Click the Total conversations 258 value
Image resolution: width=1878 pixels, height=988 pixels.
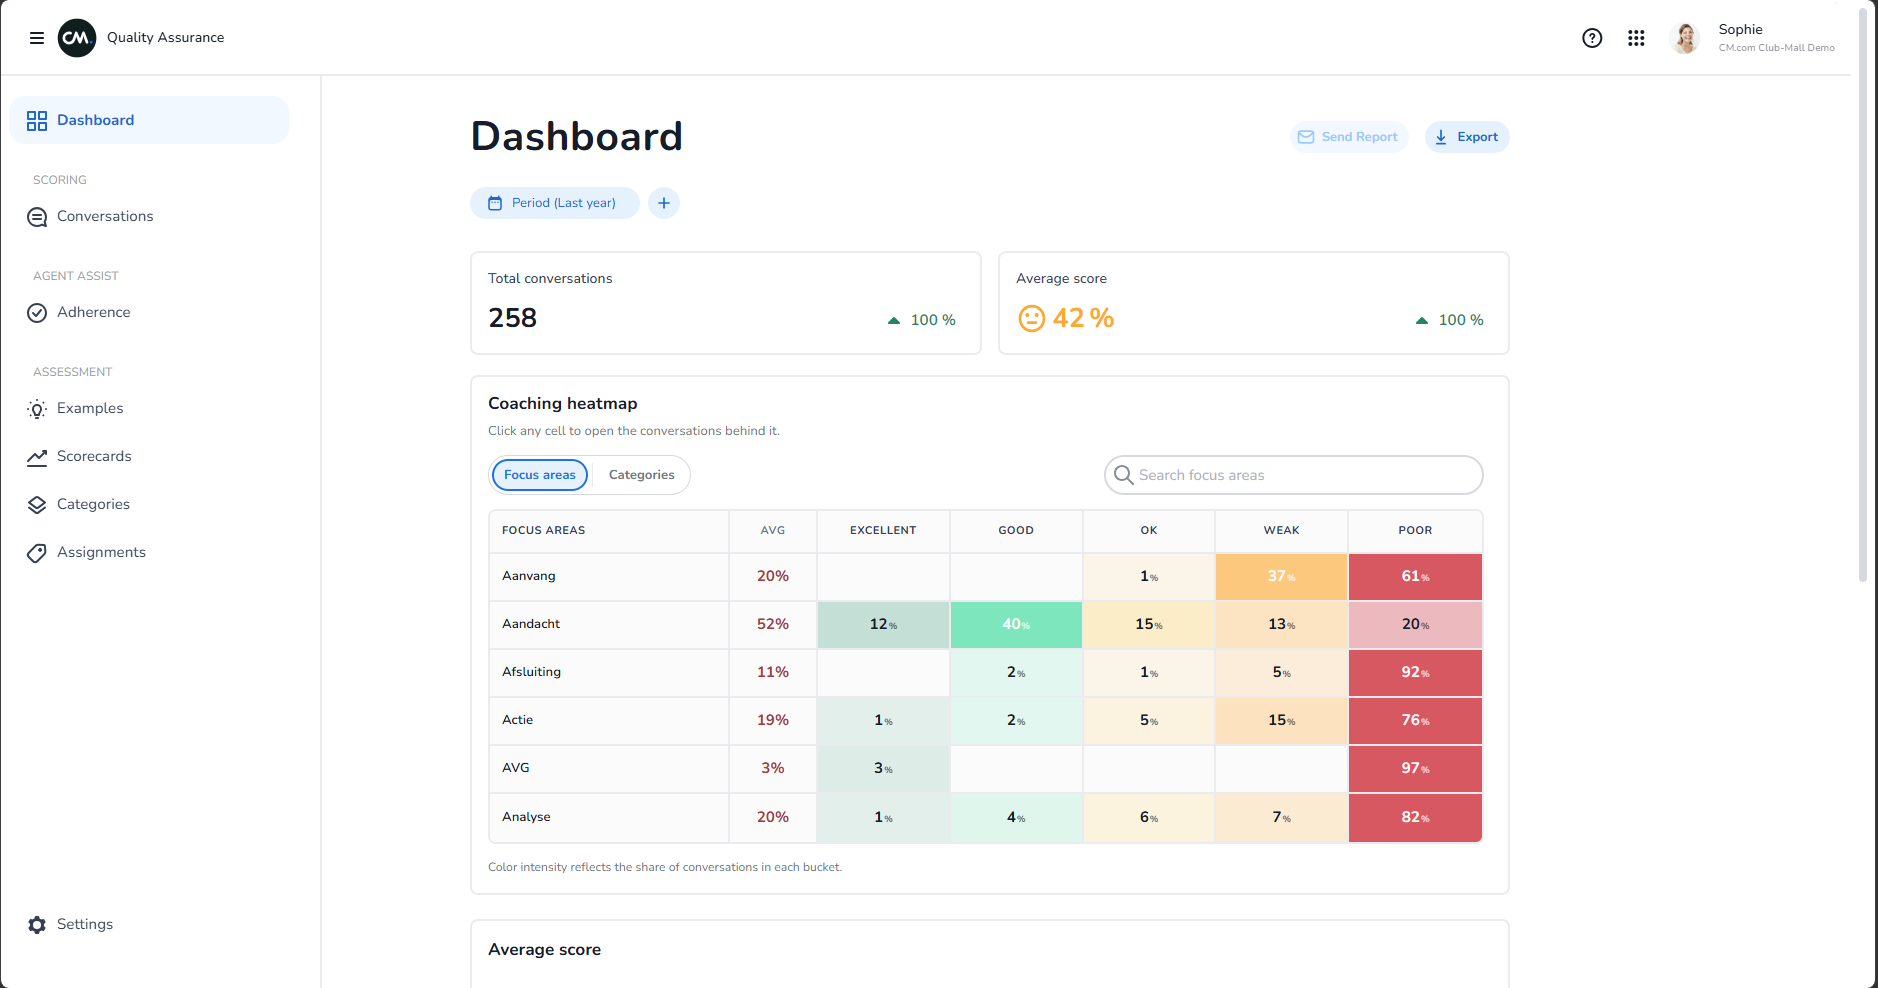pos(513,318)
